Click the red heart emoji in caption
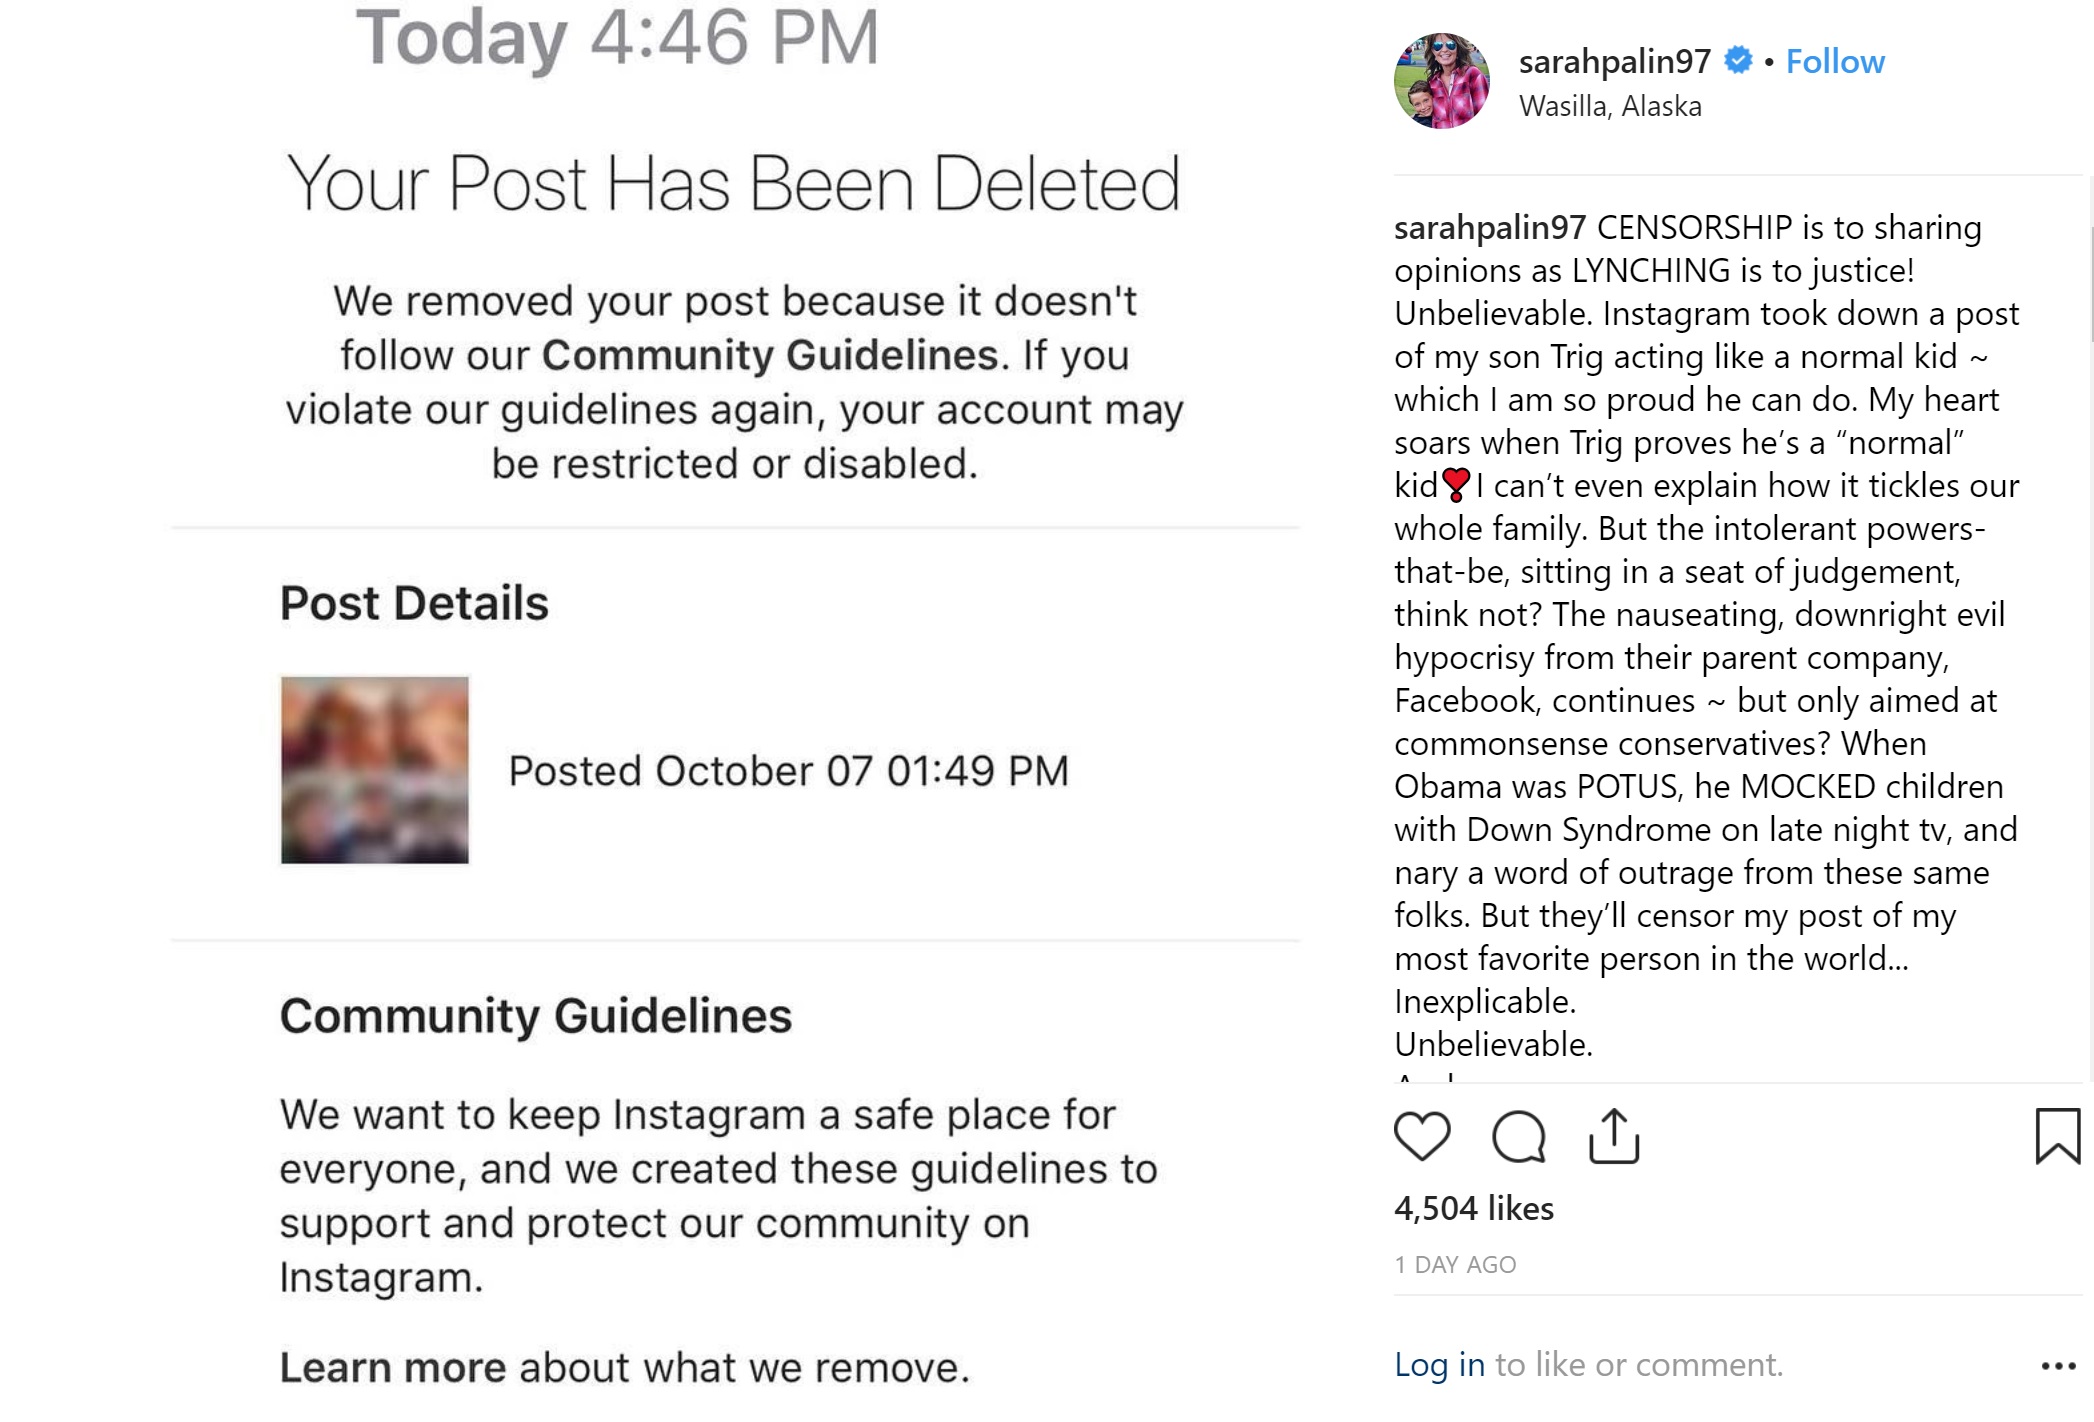 (x=1457, y=485)
